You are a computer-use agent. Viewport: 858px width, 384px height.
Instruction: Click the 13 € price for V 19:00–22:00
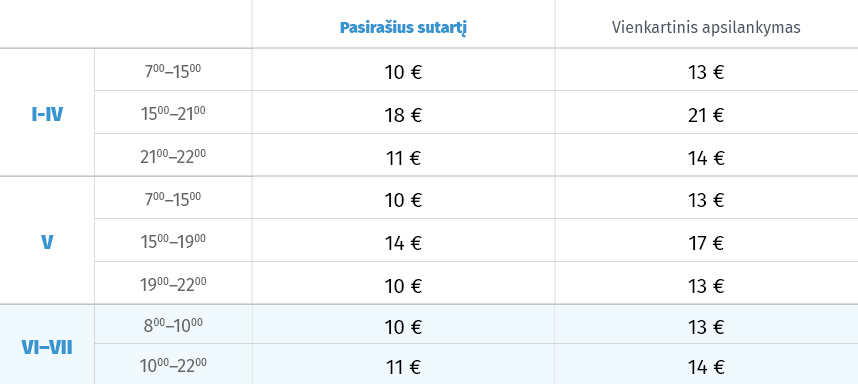(706, 286)
